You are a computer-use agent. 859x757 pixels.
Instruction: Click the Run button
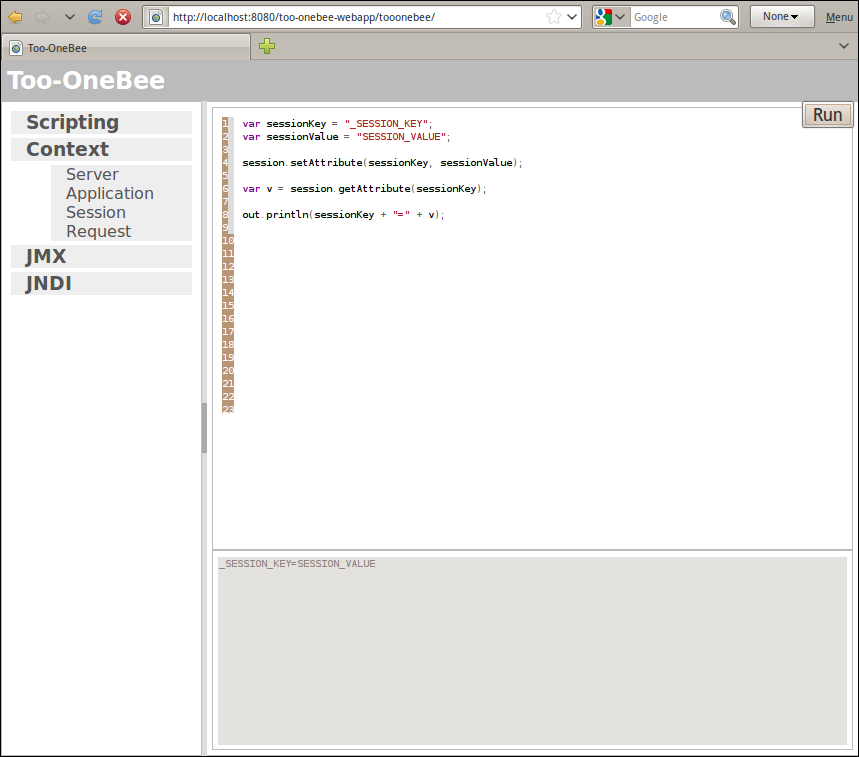827,114
